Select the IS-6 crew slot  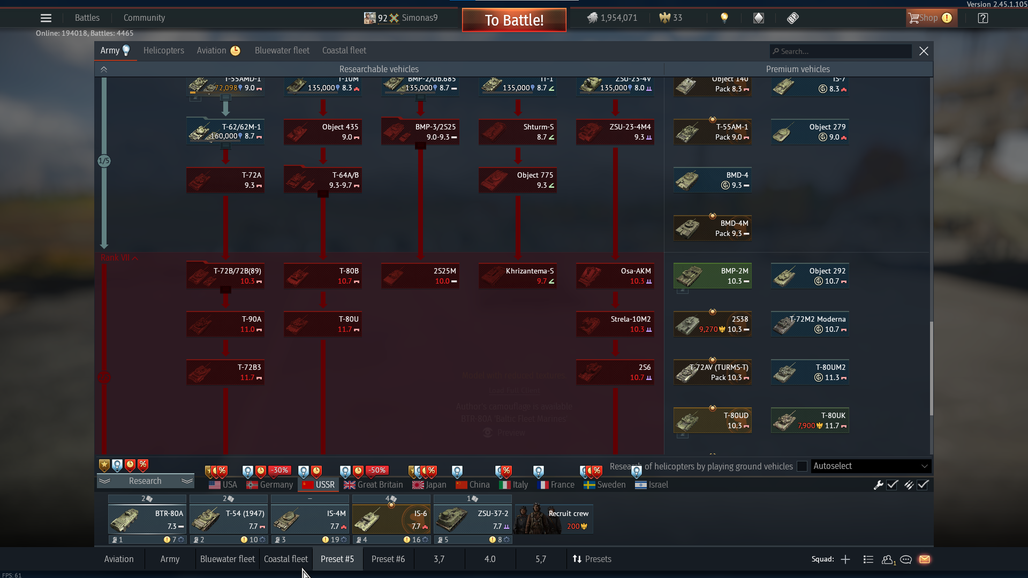point(391,520)
